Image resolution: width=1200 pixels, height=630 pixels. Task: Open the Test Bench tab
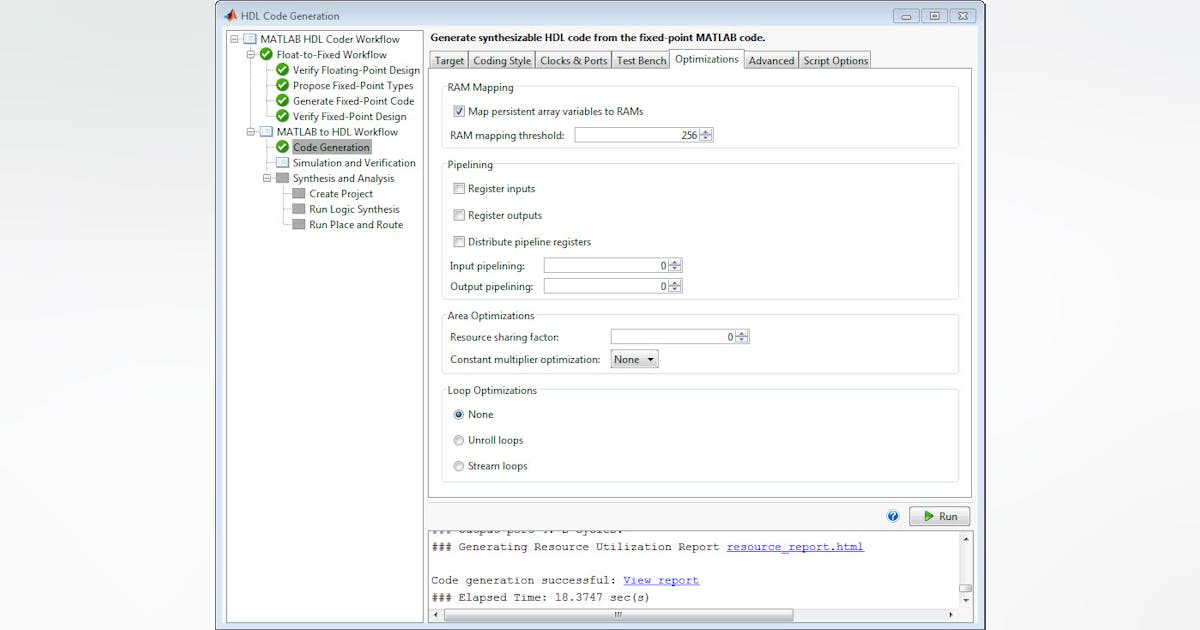click(x=641, y=61)
